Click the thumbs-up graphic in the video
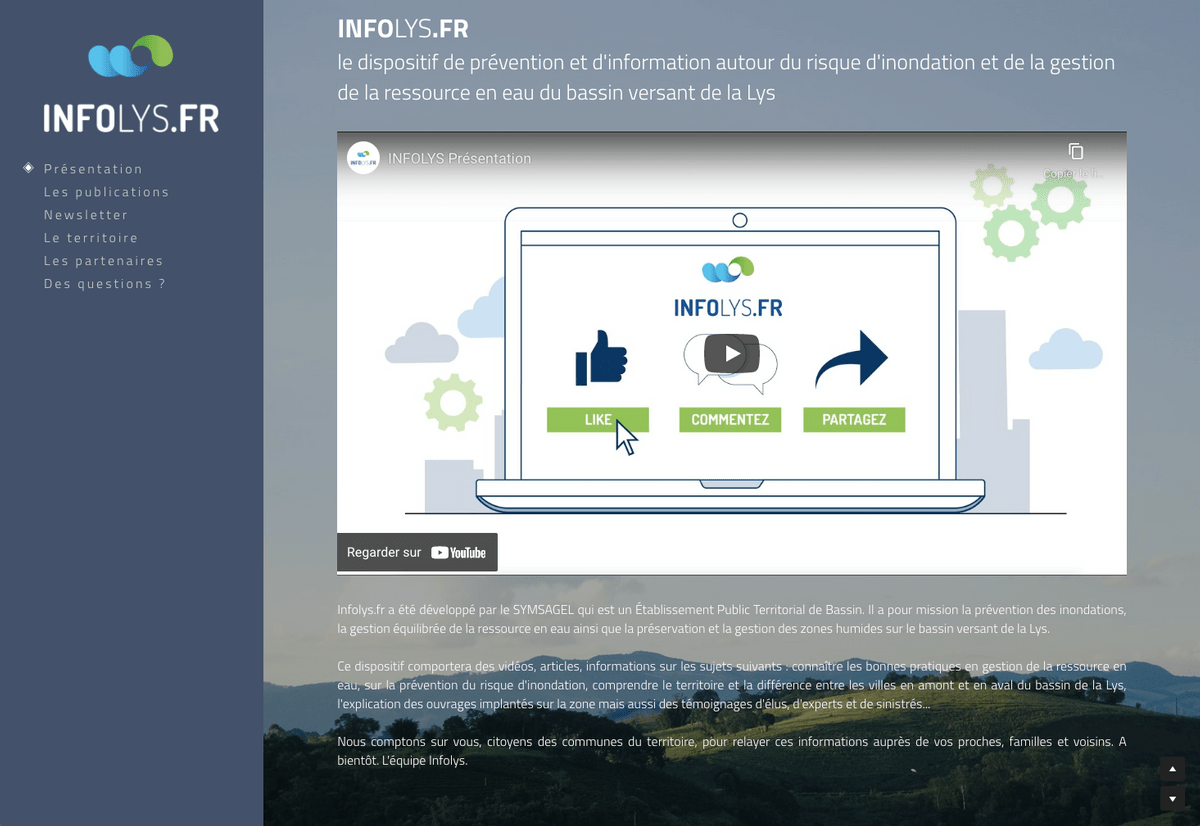This screenshot has height=826, width=1200. [601, 359]
